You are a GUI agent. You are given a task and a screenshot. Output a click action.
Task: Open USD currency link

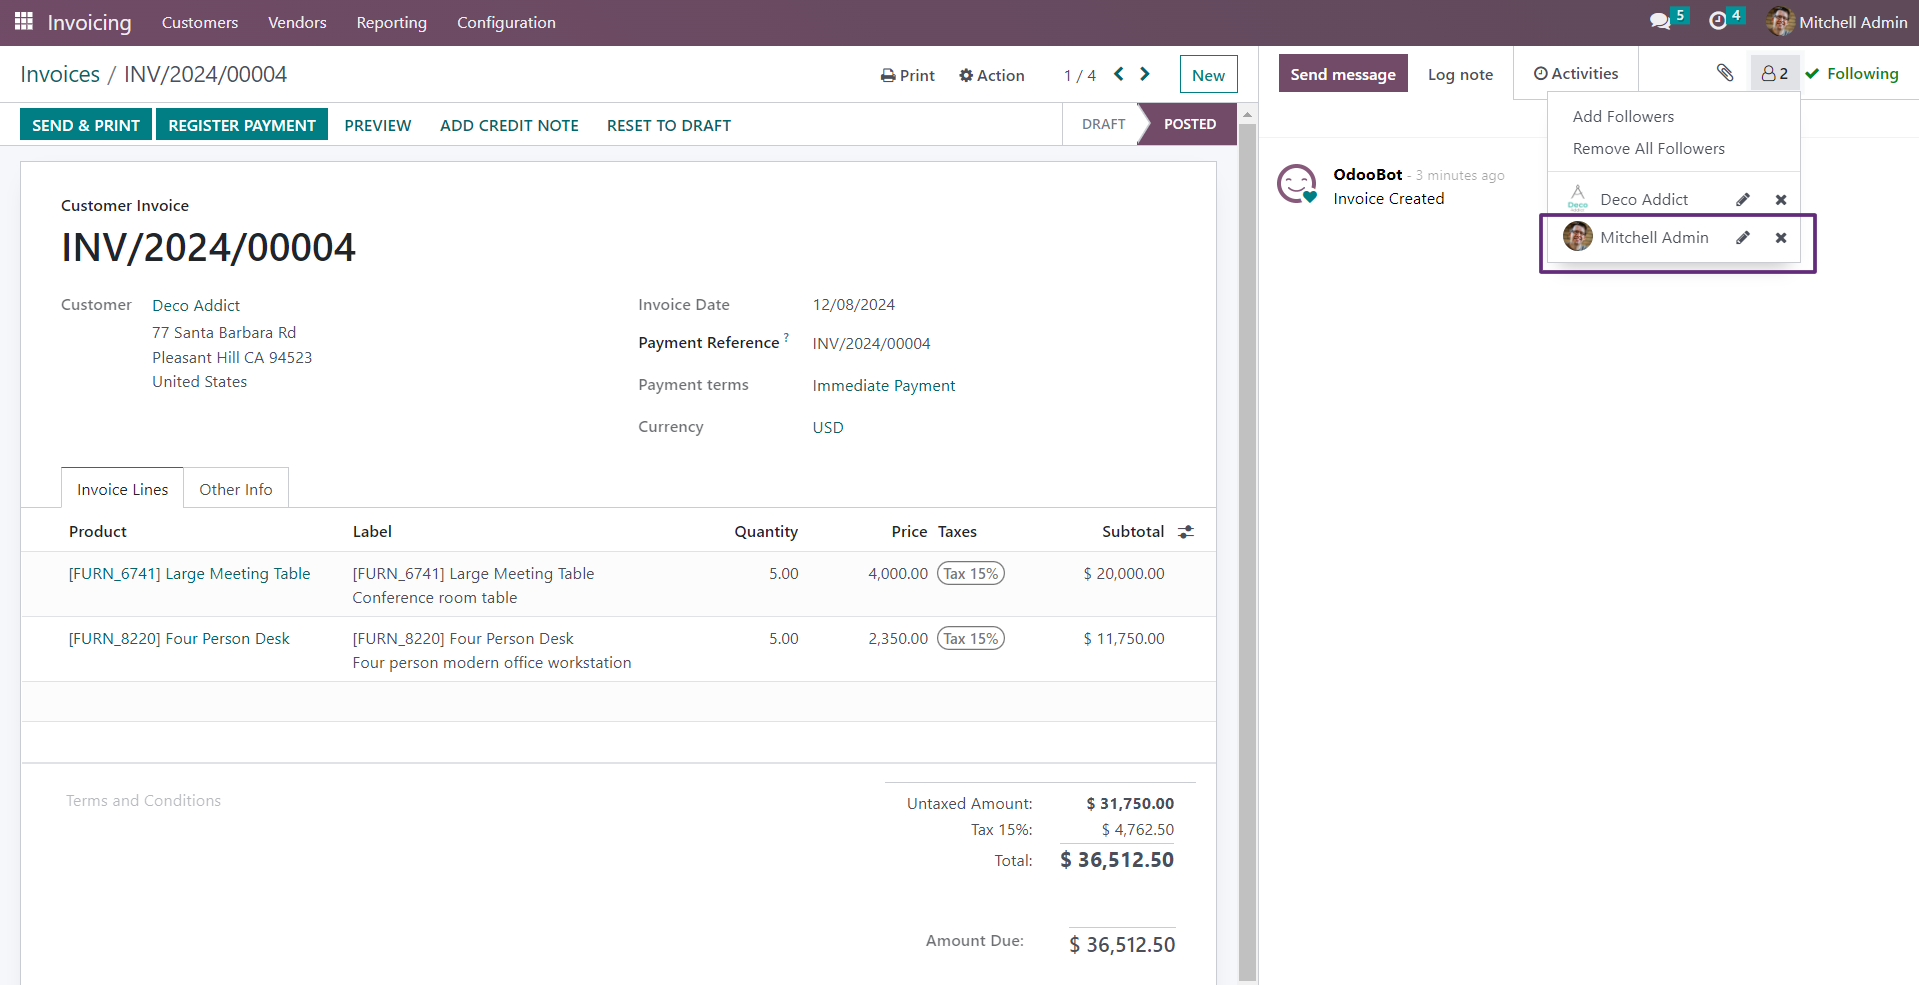[x=828, y=428]
